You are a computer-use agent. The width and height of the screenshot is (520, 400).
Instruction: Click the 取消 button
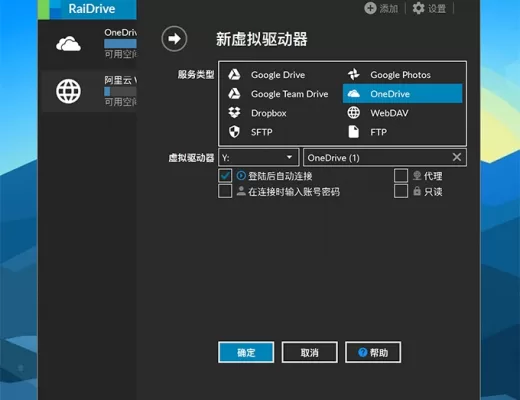pyautogui.click(x=309, y=352)
